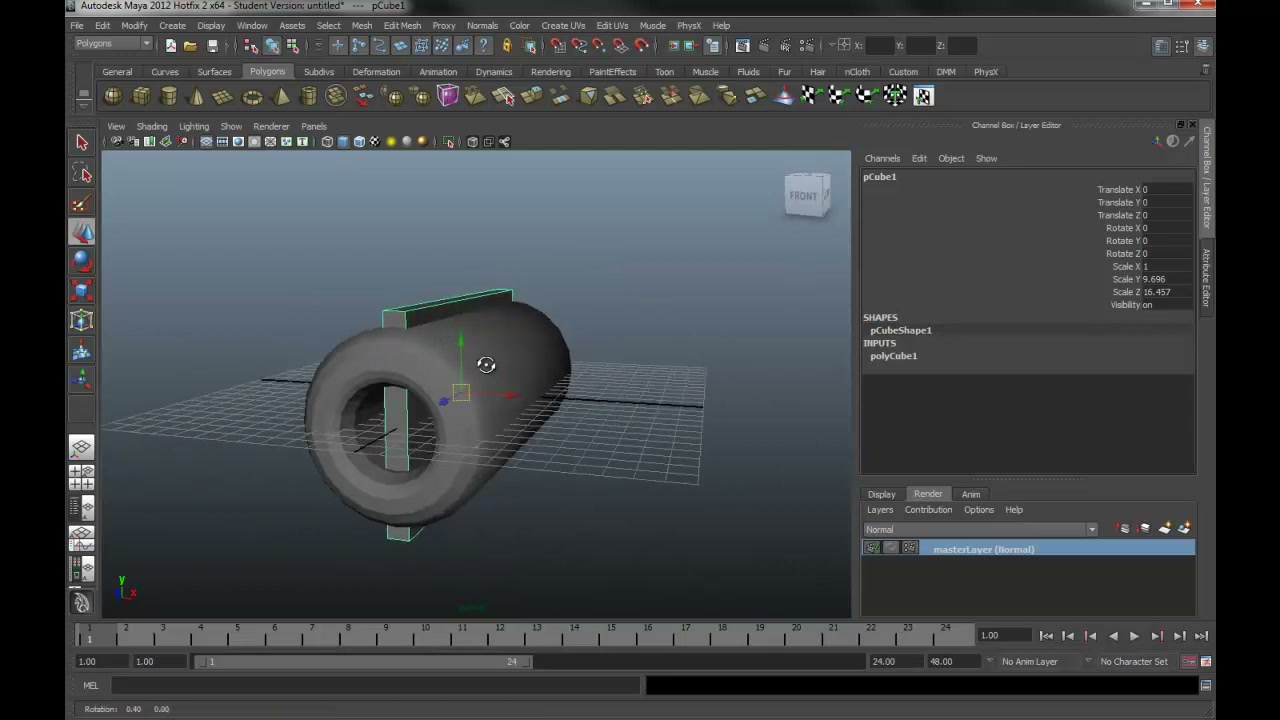Save scene using the disk icon
The height and width of the screenshot is (720, 1280).
click(212, 46)
